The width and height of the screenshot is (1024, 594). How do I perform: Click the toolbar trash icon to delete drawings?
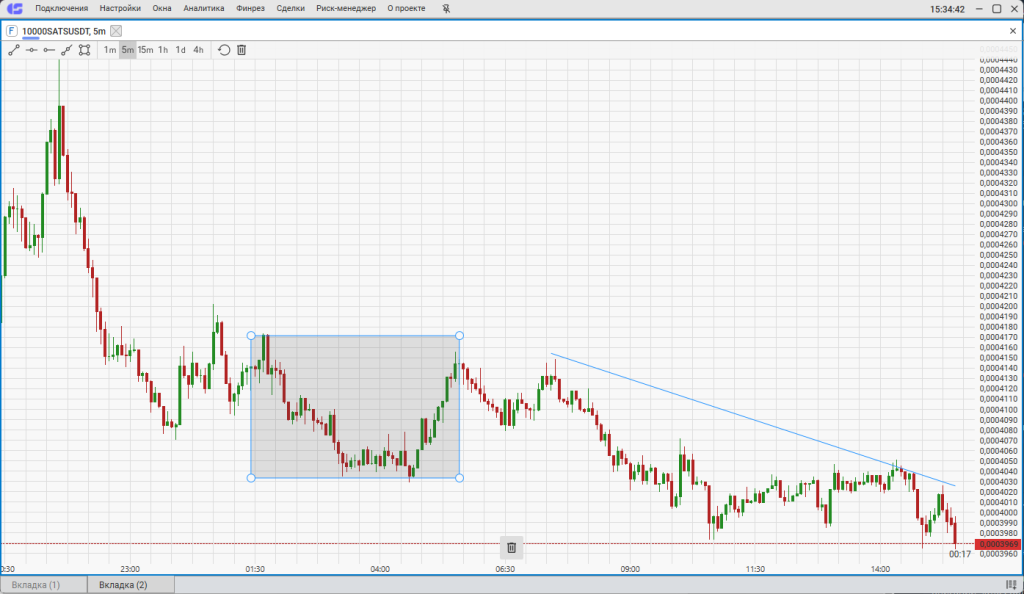click(241, 50)
